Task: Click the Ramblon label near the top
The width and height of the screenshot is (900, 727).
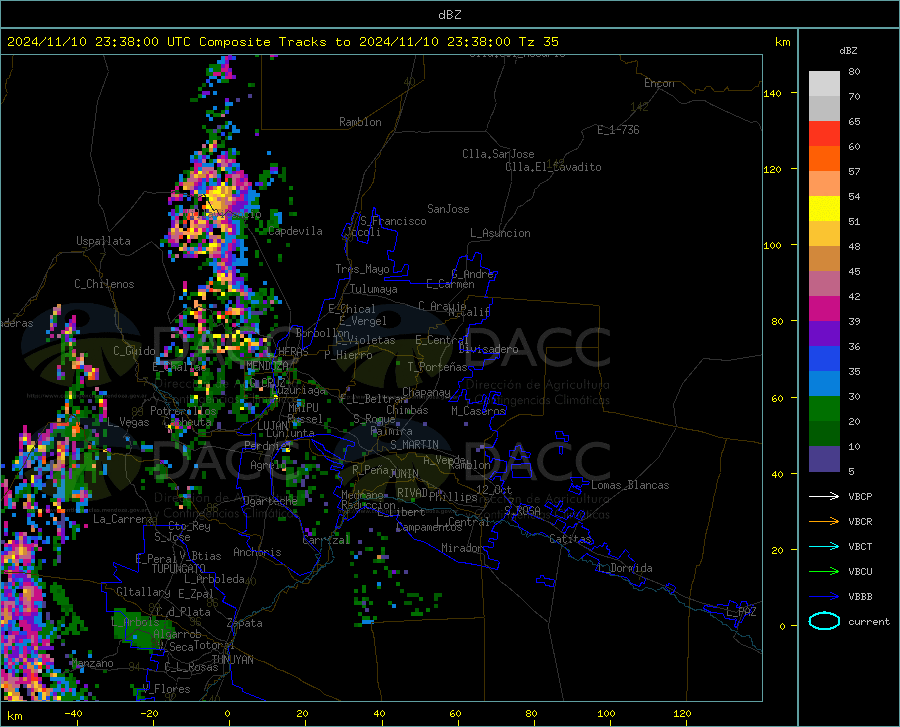Action: [x=360, y=122]
